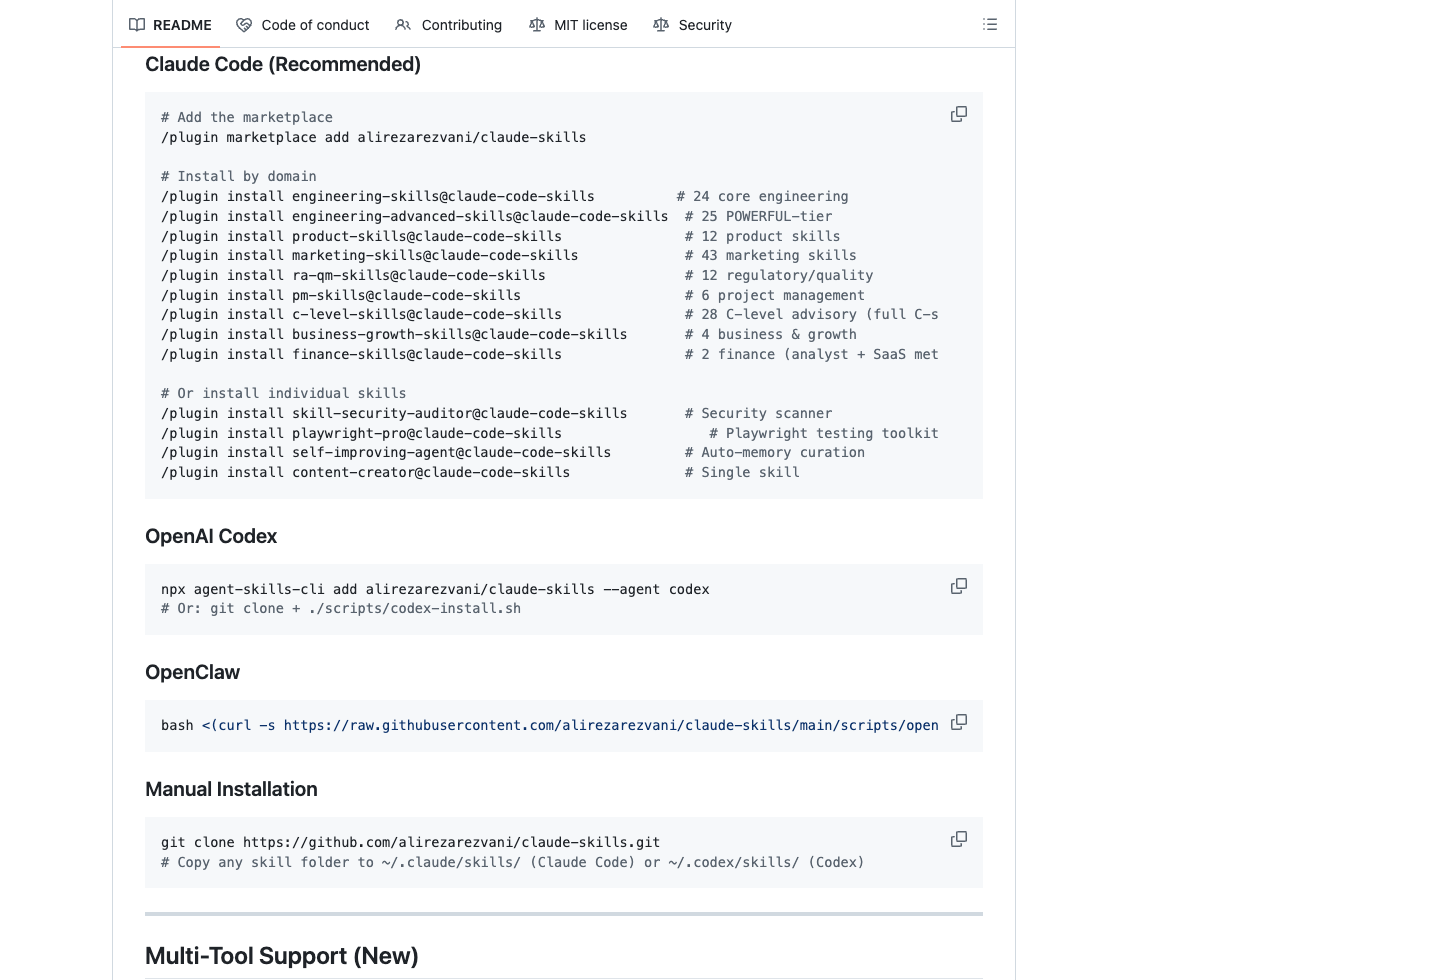Image resolution: width=1440 pixels, height=980 pixels.
Task: Copy the Manual Installation git clone command
Action: pyautogui.click(x=959, y=839)
